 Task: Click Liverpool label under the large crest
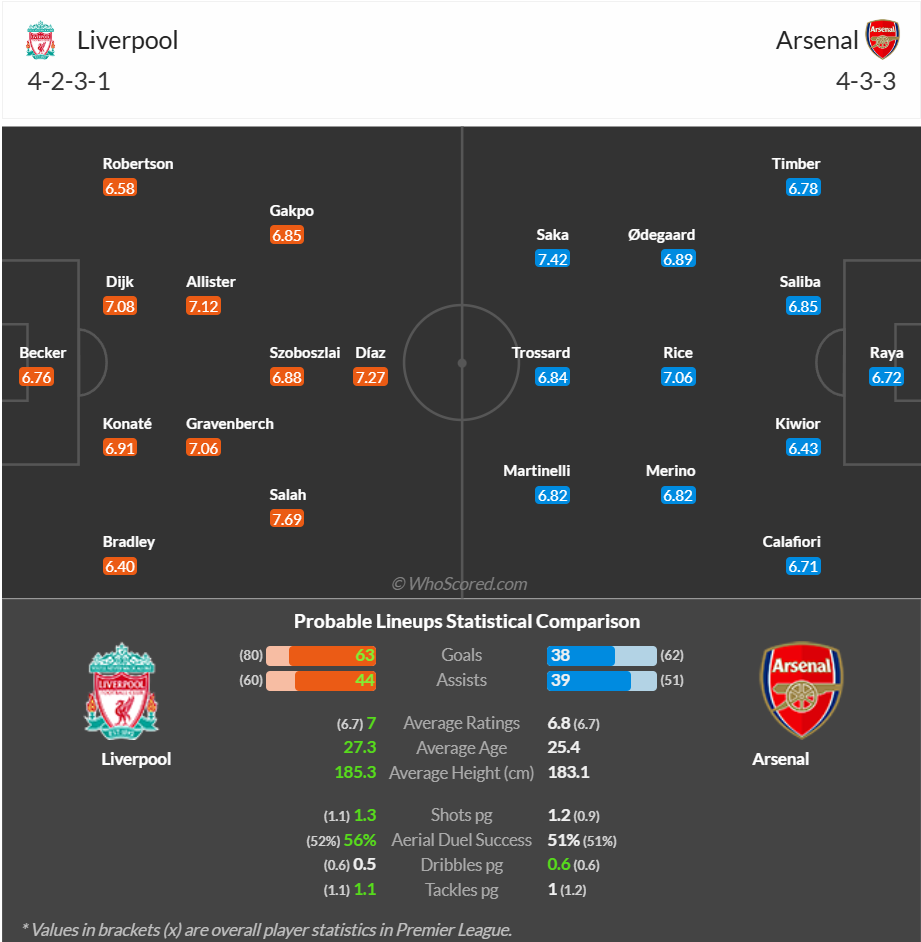point(136,759)
